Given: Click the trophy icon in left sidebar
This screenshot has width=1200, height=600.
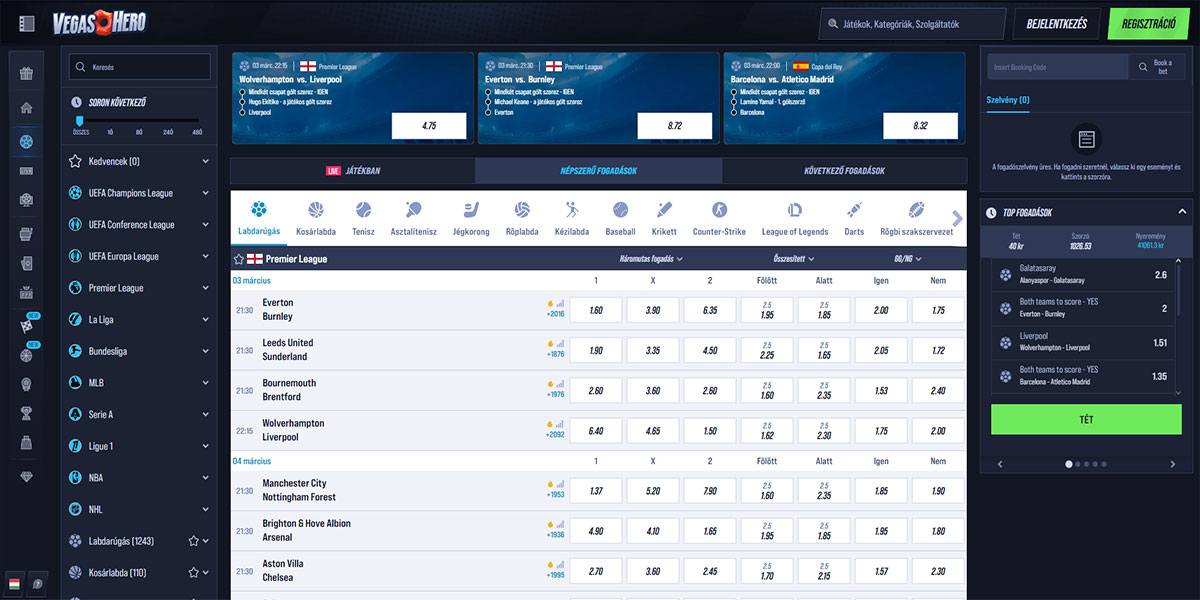Looking at the screenshot, I should pos(26,413).
